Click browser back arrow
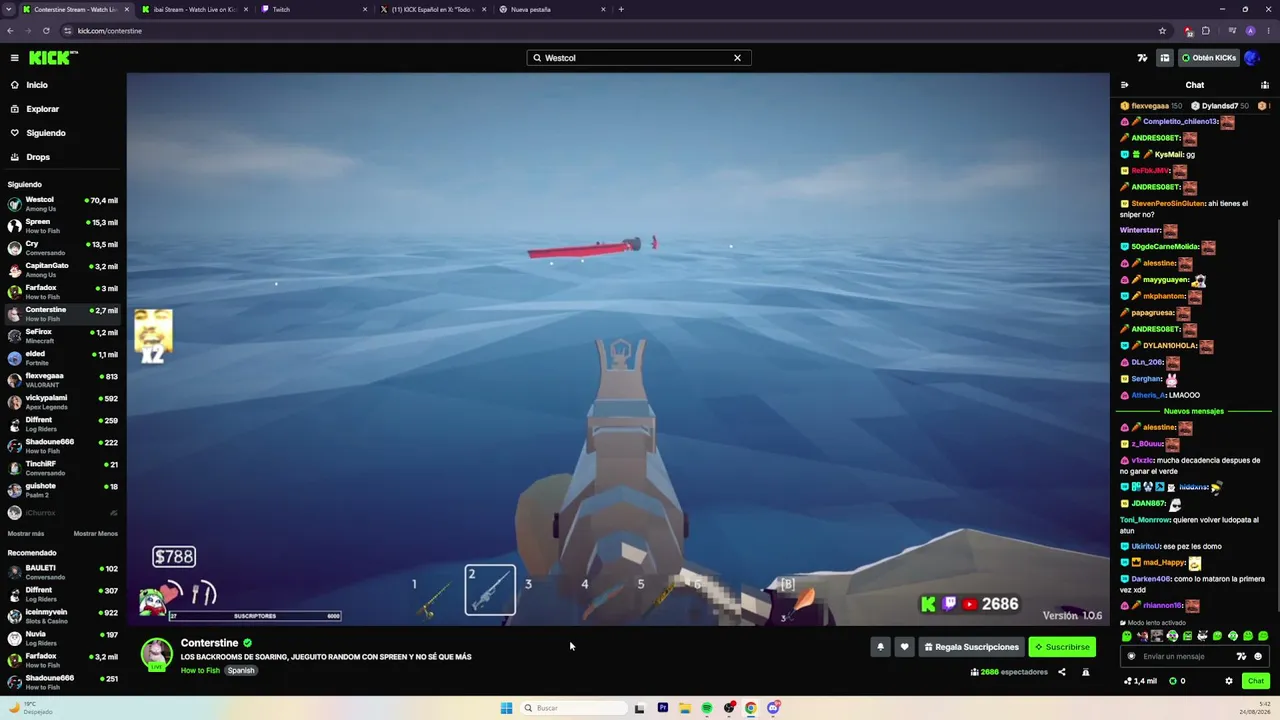This screenshot has width=1280, height=720. point(10,31)
